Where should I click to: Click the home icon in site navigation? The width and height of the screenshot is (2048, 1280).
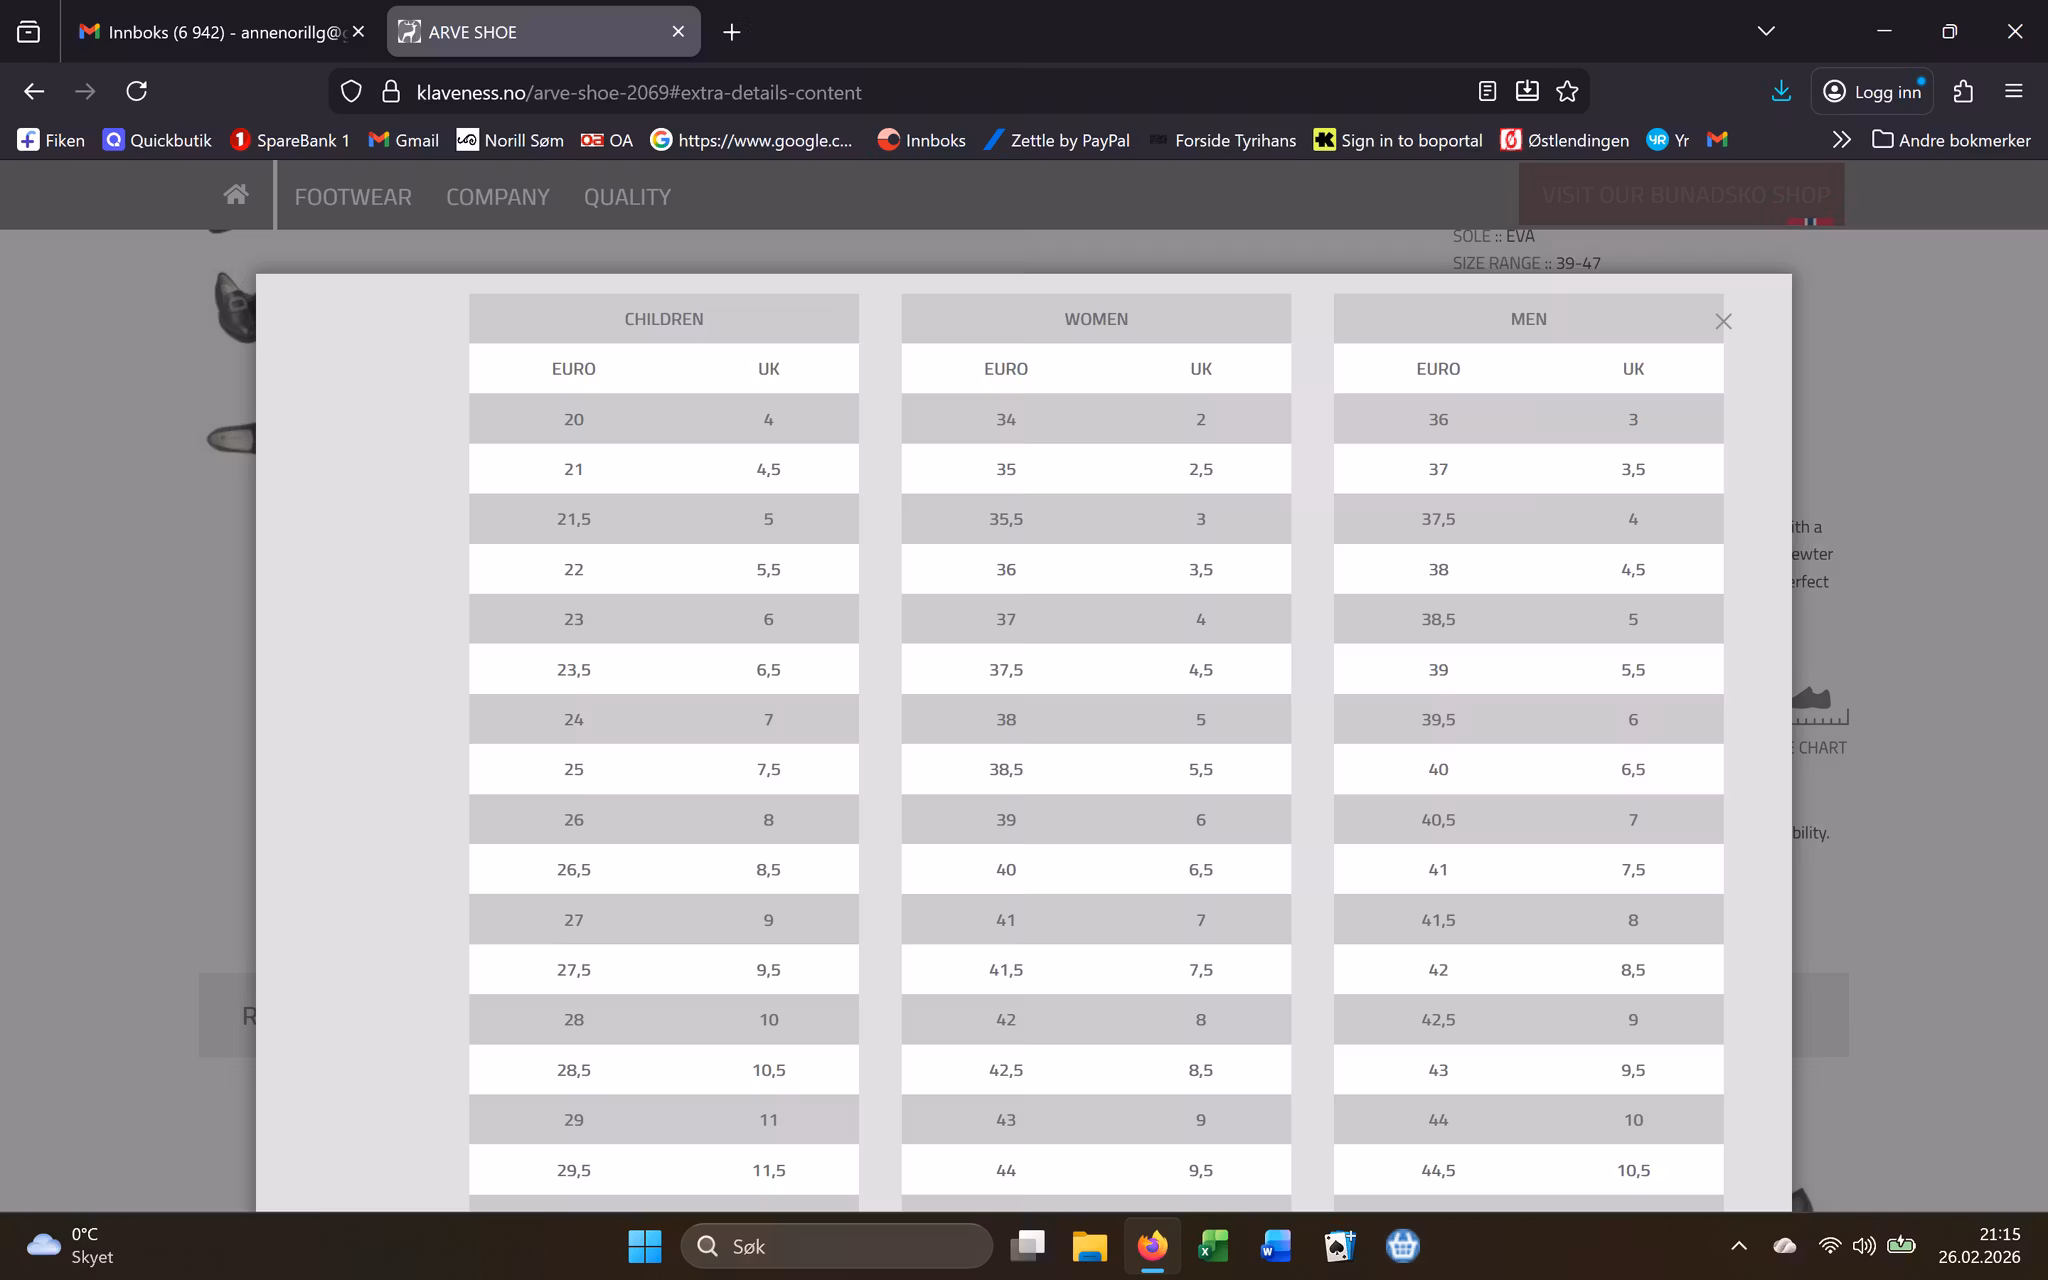(x=236, y=195)
